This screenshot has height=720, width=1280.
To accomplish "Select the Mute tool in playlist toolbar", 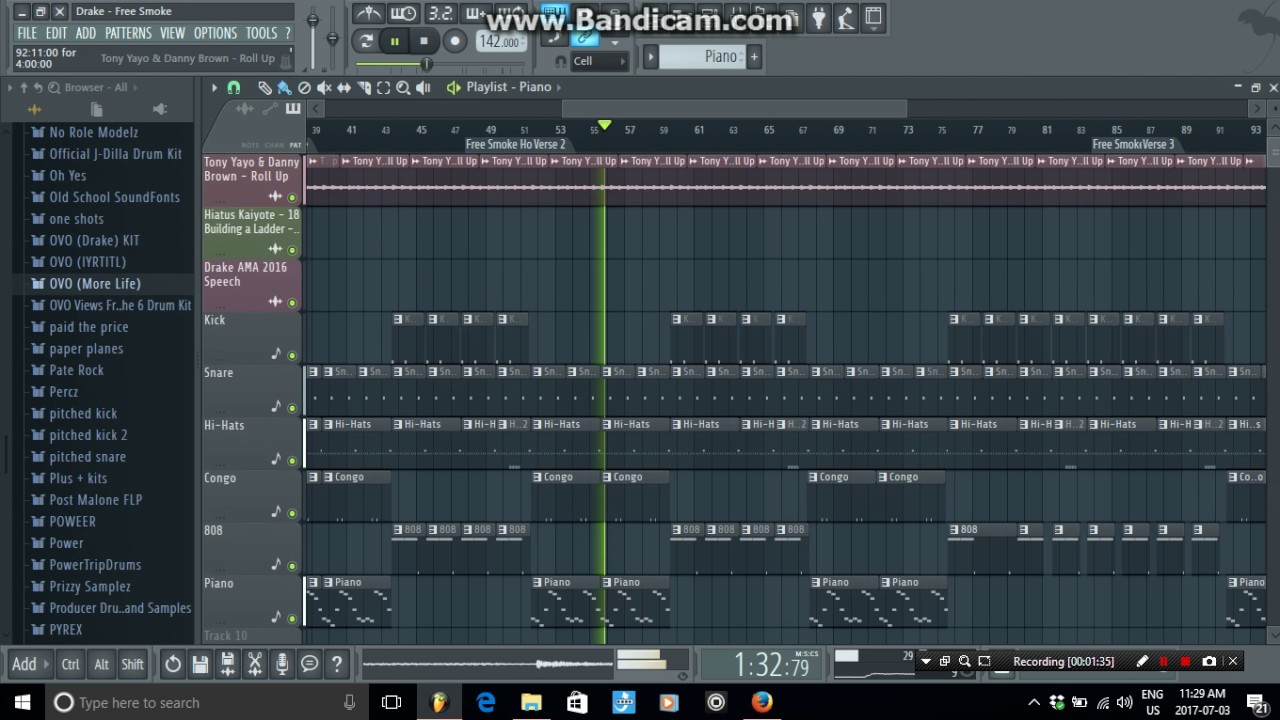I will [324, 88].
